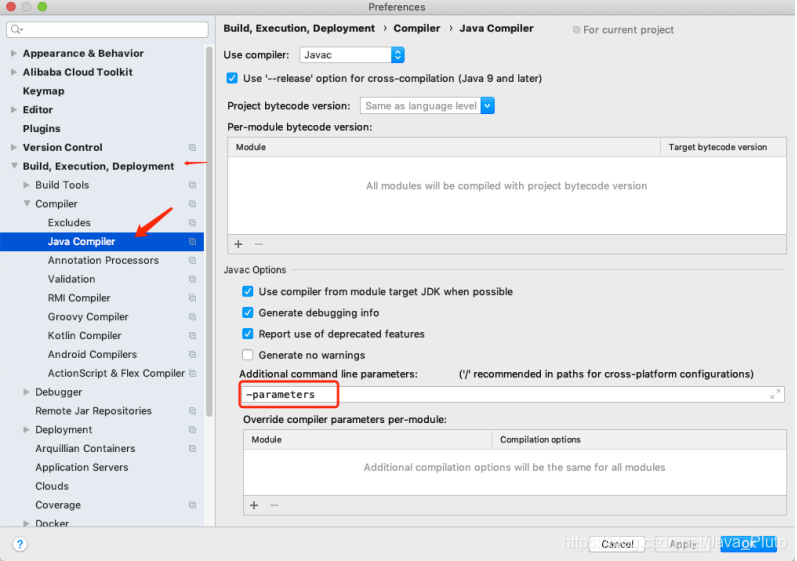
Task: Click the Cancel button
Action: tap(617, 544)
